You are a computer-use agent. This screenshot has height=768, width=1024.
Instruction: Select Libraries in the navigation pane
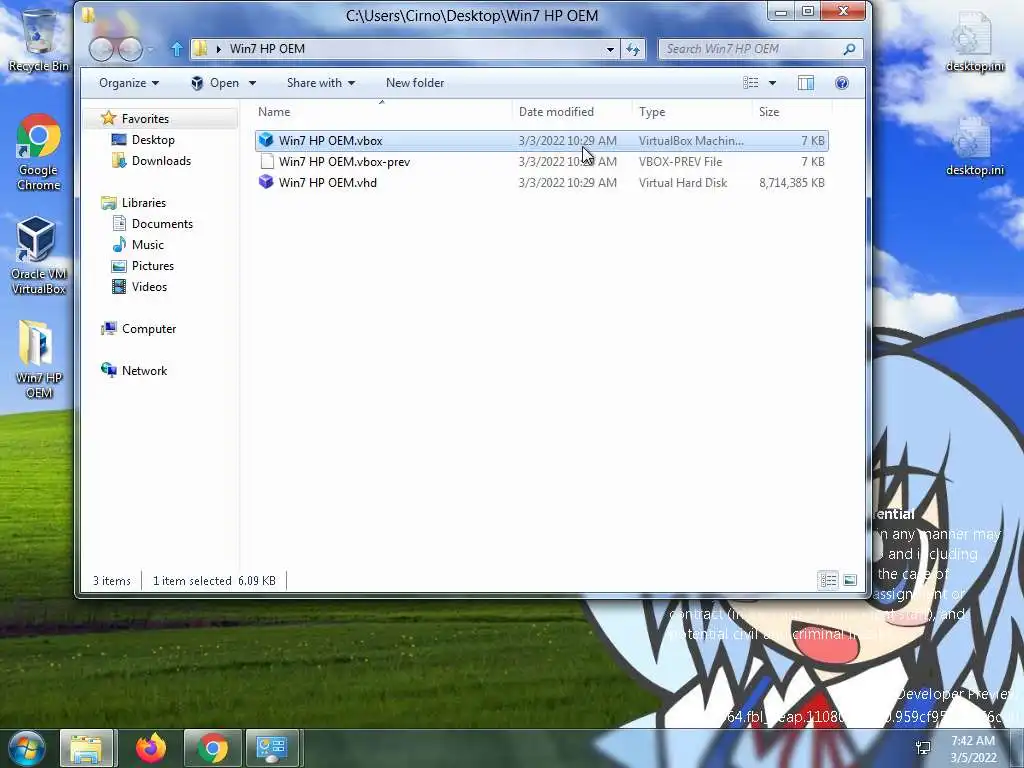coord(144,202)
